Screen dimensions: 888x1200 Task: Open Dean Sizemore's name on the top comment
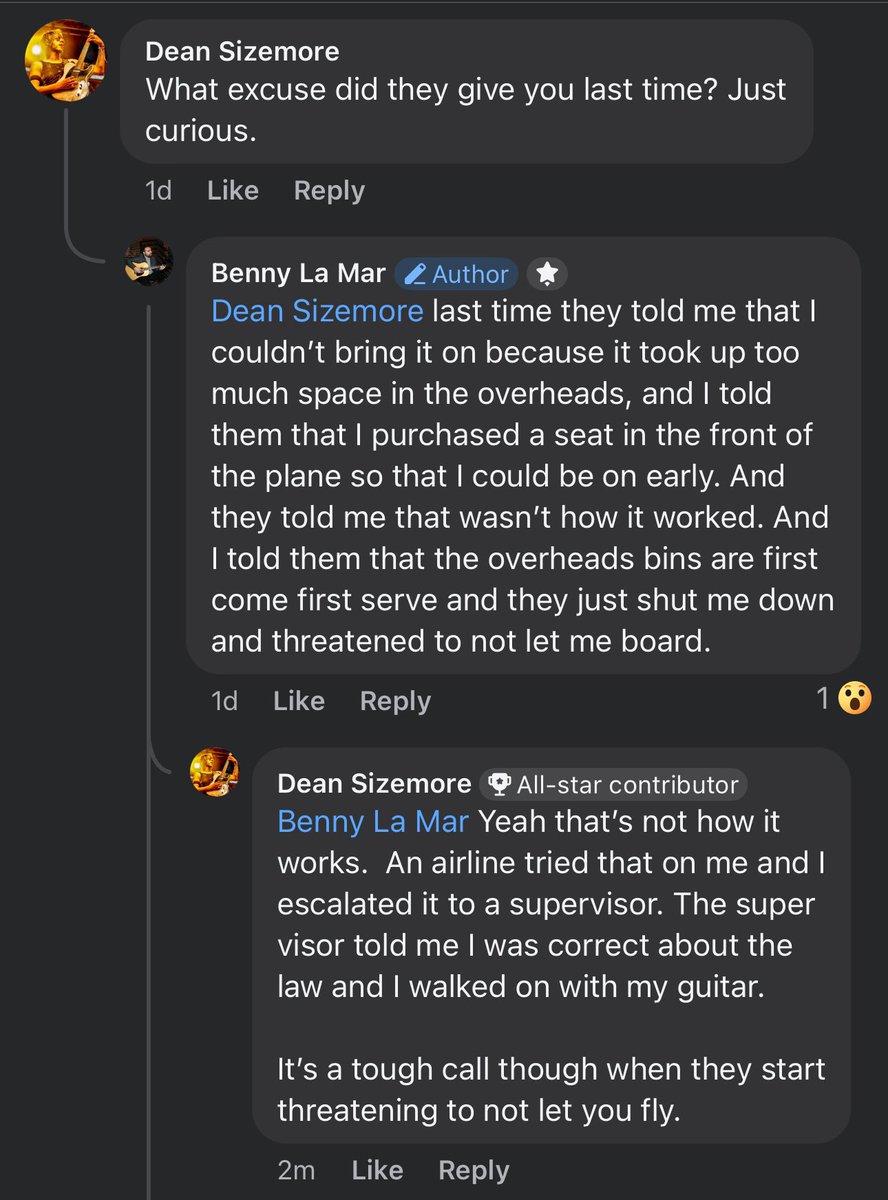242,51
